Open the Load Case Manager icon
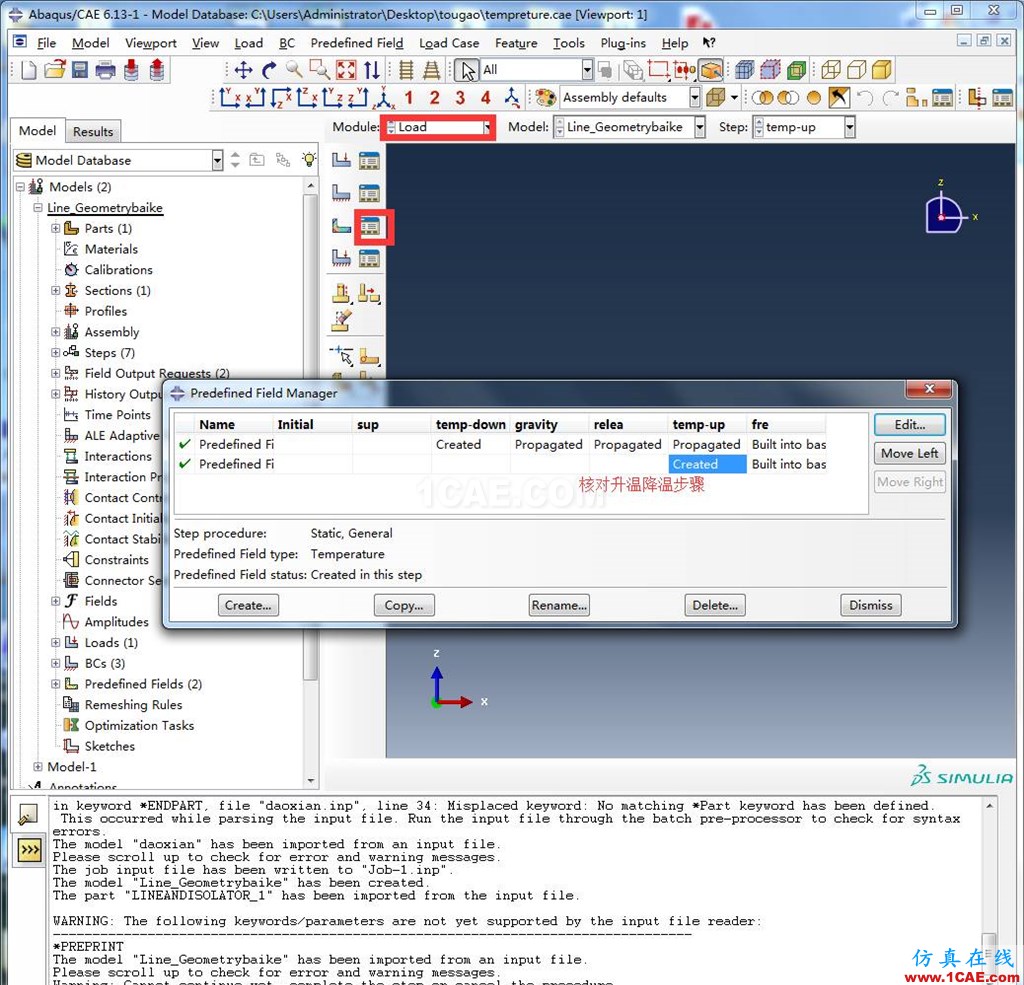 click(x=369, y=259)
